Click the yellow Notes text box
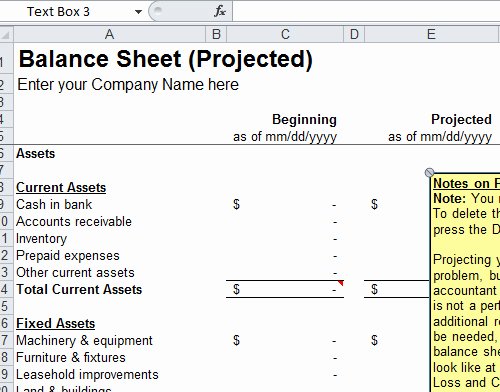Screen dimensions: 500x392 465,283
